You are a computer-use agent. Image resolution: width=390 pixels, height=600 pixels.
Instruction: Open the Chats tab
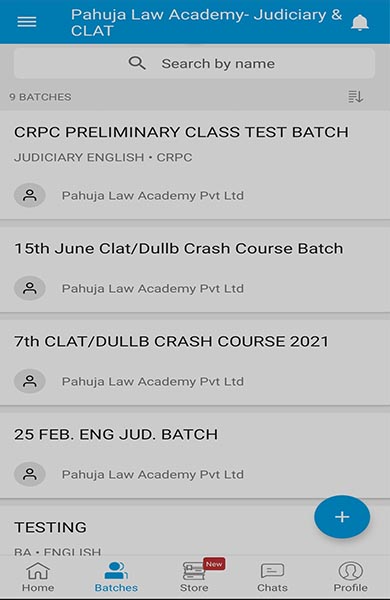(272, 577)
